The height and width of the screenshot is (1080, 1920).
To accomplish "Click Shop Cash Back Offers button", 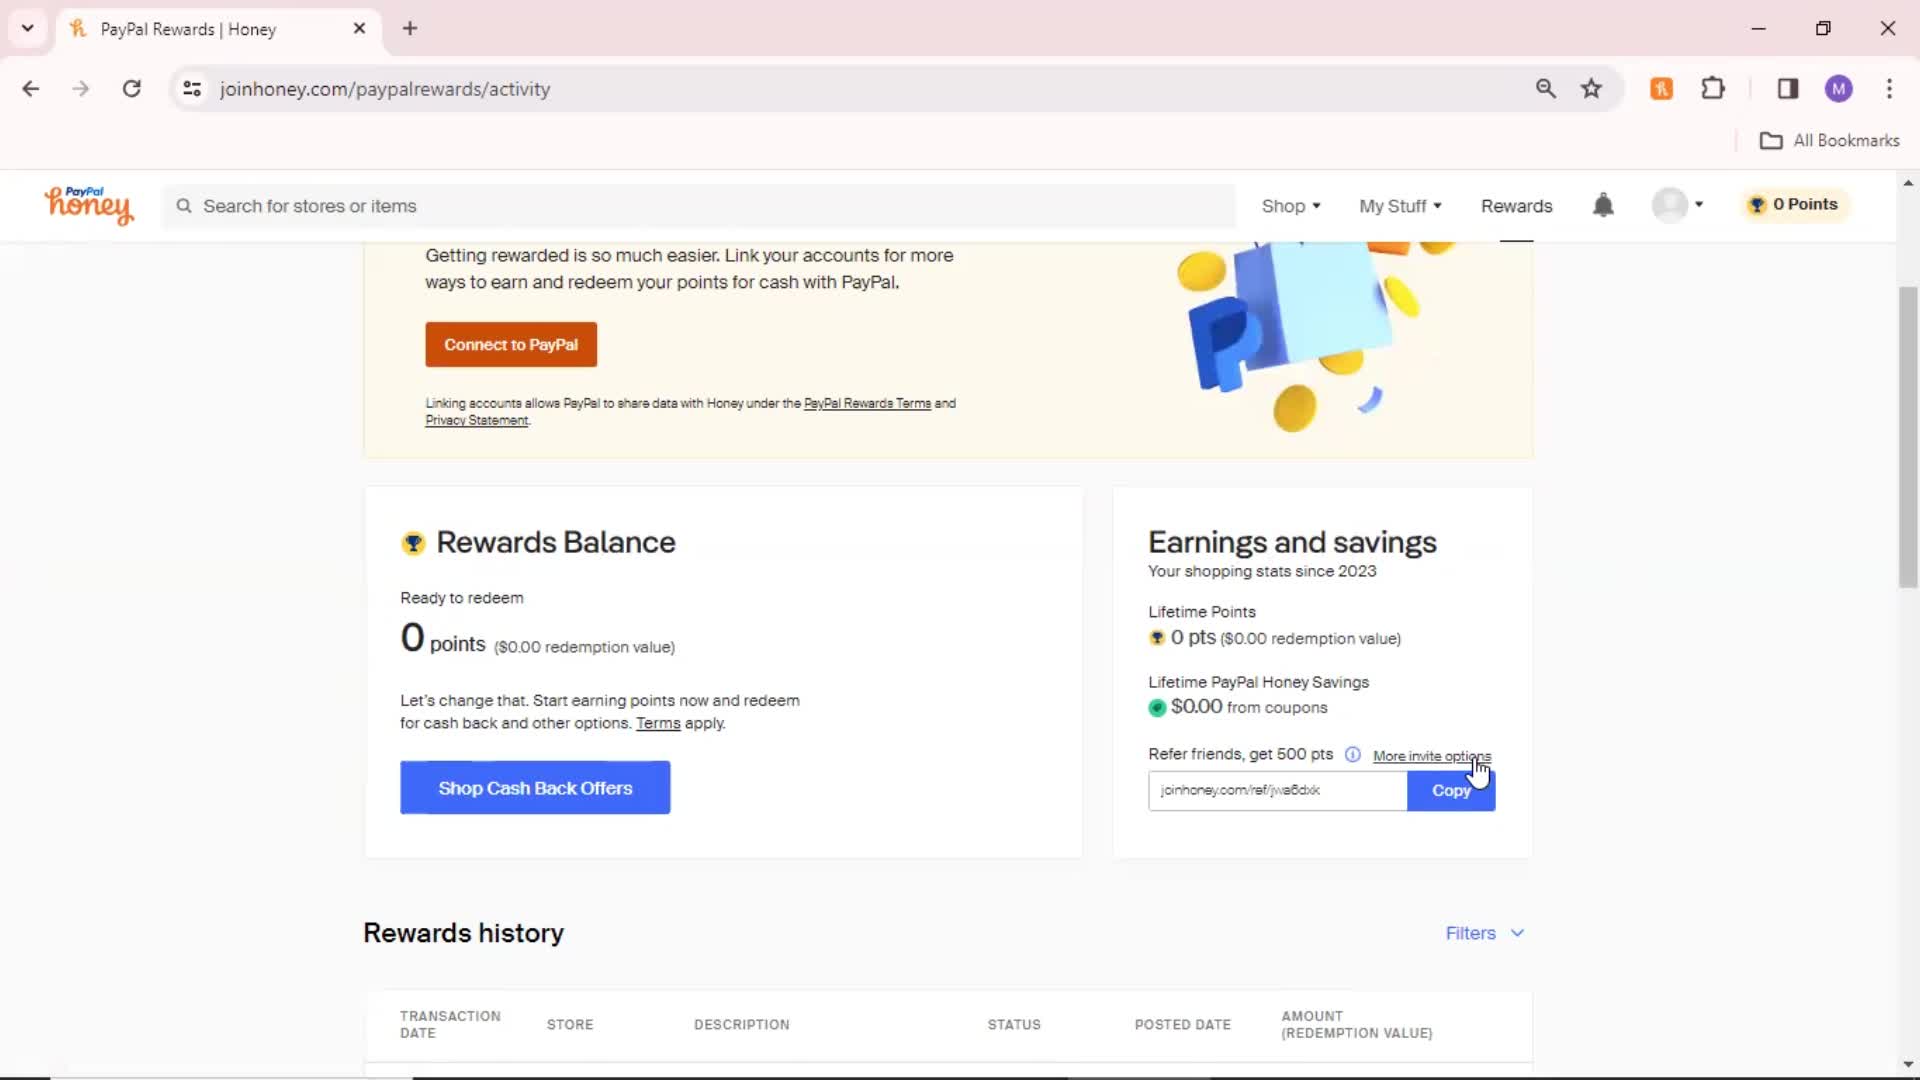I will pos(535,788).
